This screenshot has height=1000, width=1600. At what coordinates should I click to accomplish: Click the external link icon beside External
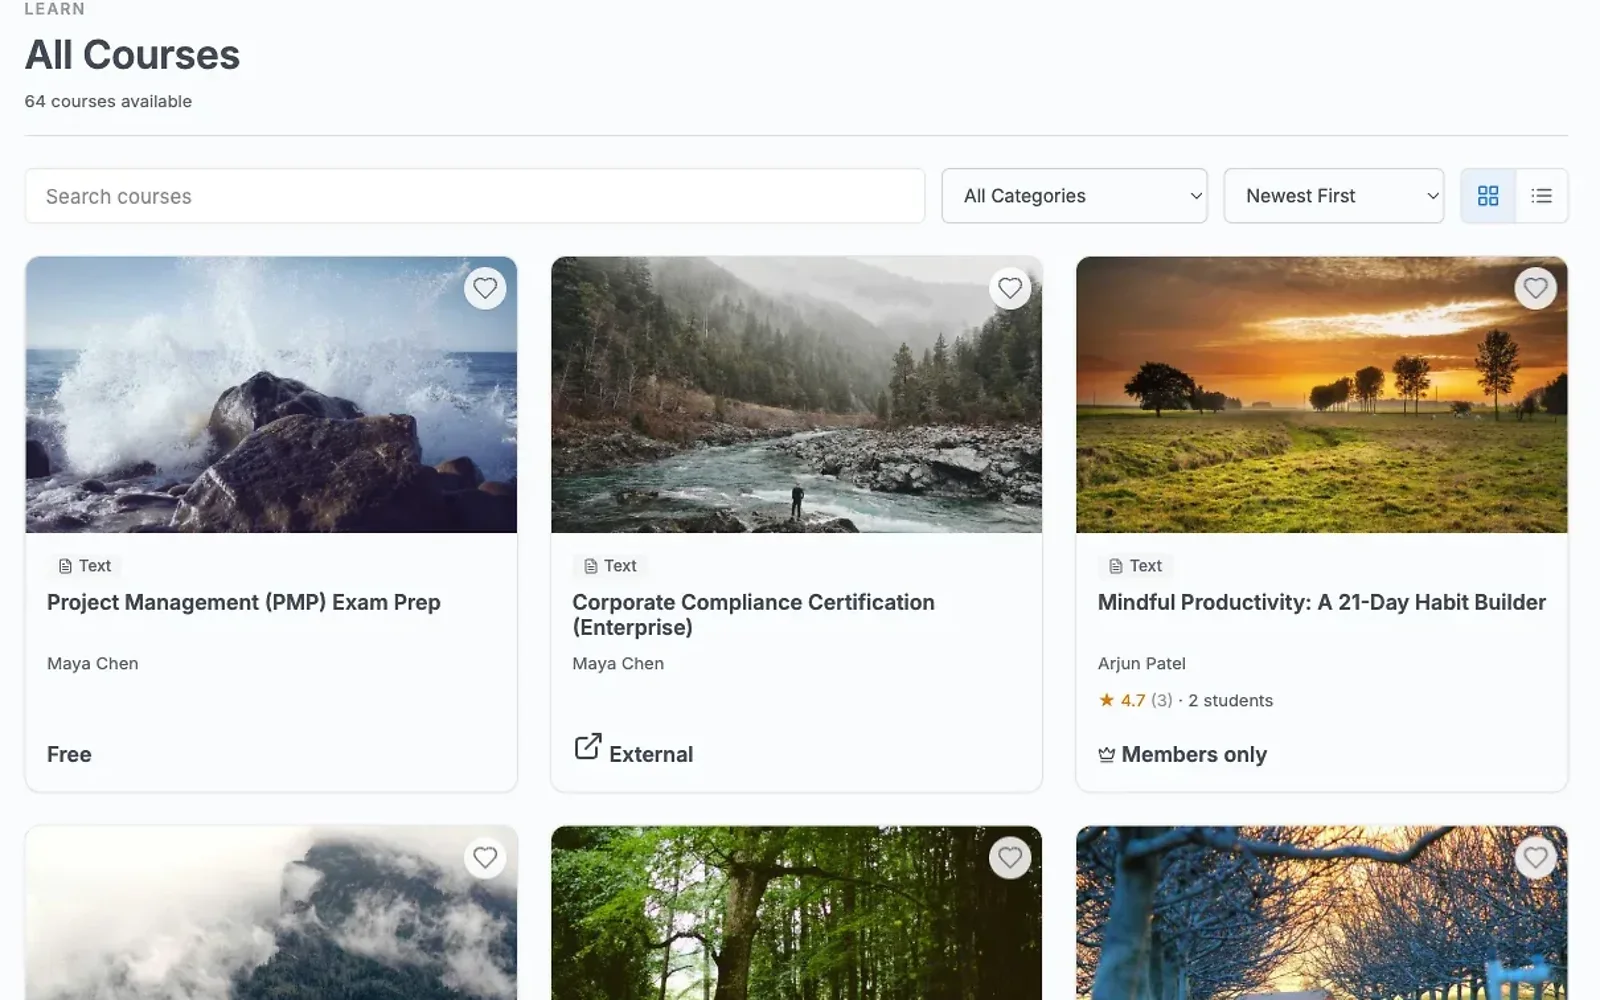click(x=588, y=747)
